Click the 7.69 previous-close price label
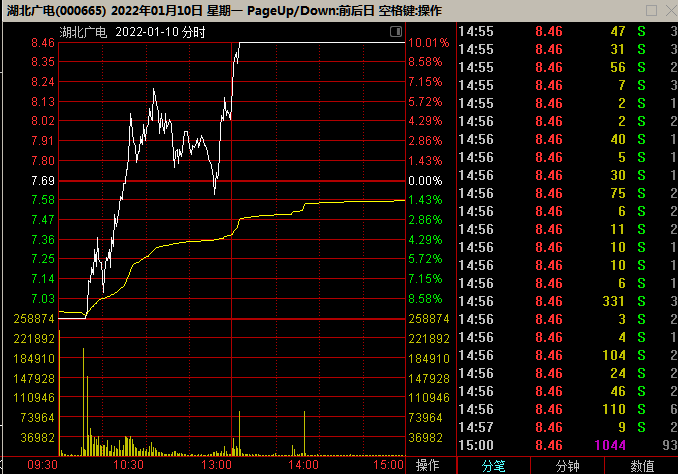 43,180
